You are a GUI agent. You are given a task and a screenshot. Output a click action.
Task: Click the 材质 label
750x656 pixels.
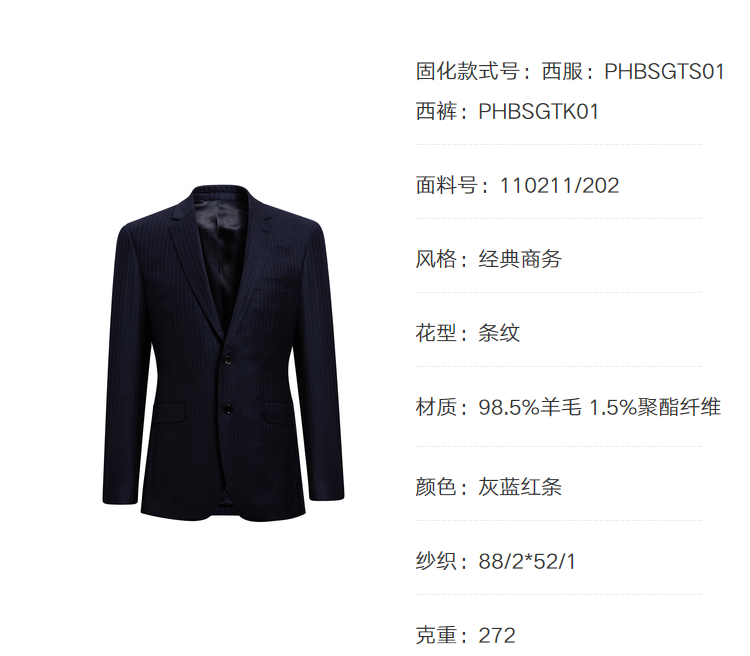point(436,408)
